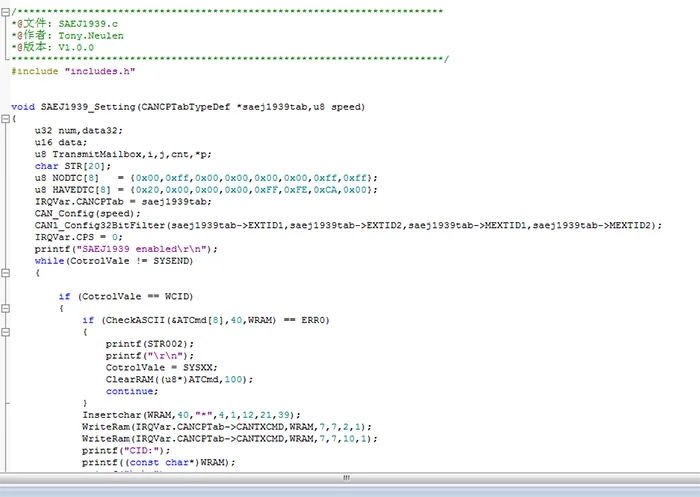This screenshot has width=700, height=497.
Task: Collapse the header comment block fold marker
Action: pyautogui.click(x=5, y=12)
